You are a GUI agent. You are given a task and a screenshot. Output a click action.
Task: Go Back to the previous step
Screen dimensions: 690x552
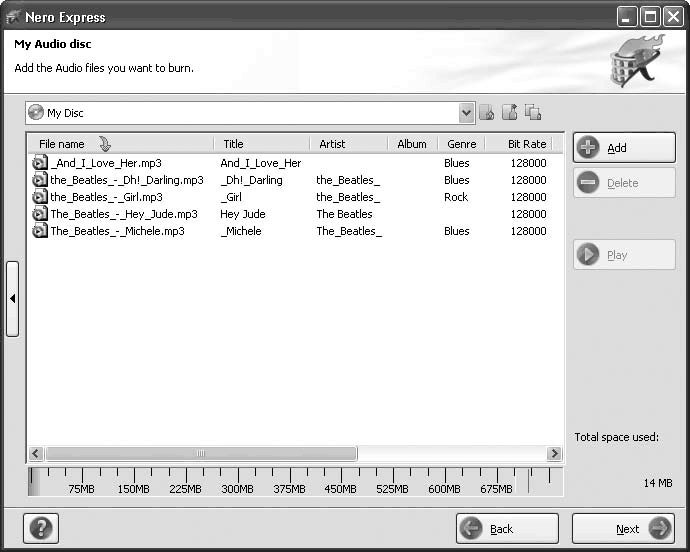point(507,529)
